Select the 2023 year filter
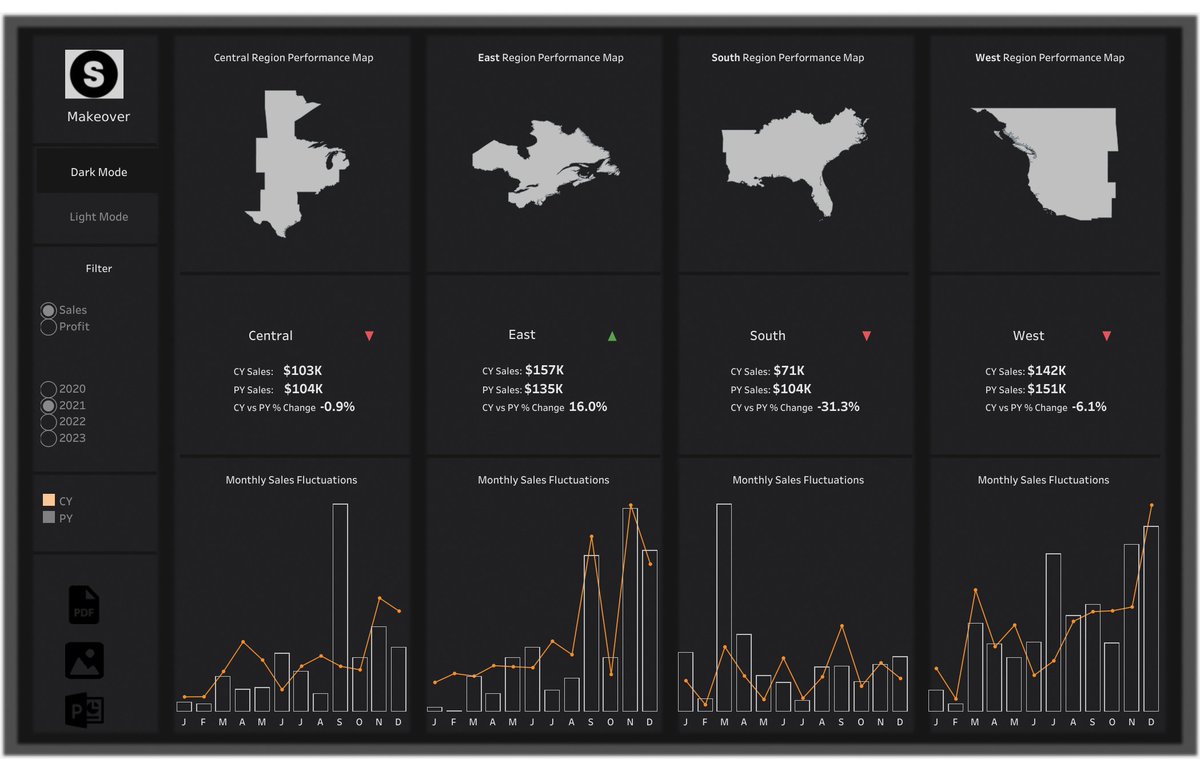 pyautogui.click(x=48, y=437)
